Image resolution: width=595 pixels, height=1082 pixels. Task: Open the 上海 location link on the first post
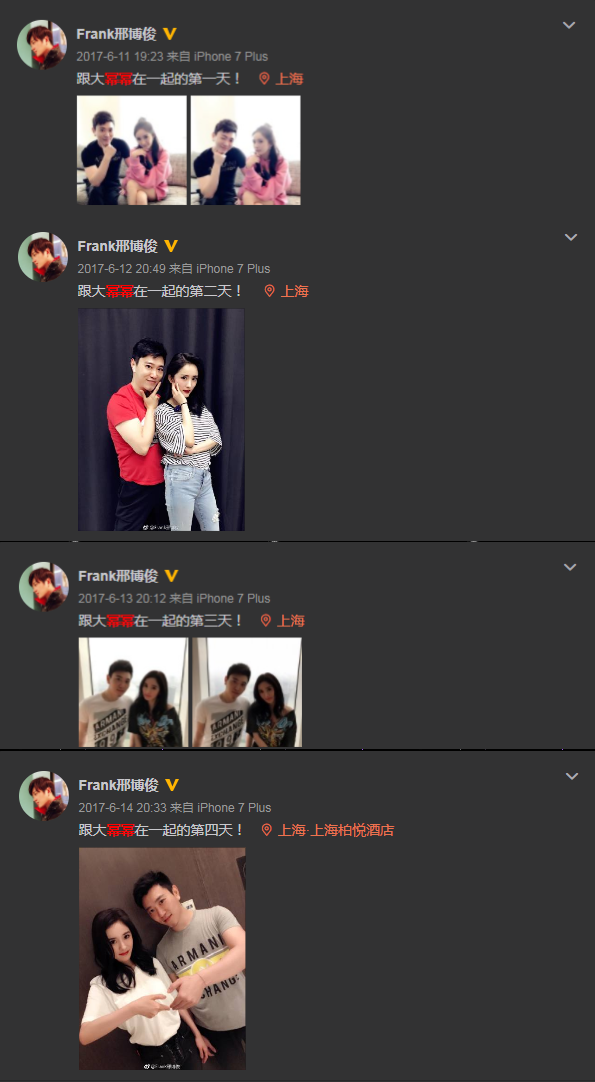point(289,79)
